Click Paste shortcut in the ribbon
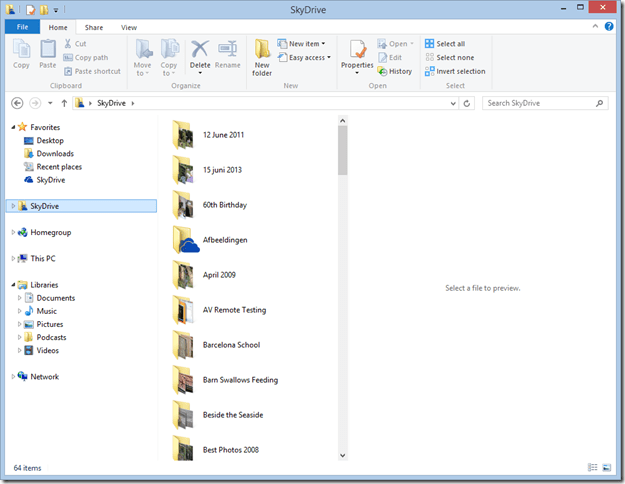Viewport: 625px width, 484px height. 92,71
